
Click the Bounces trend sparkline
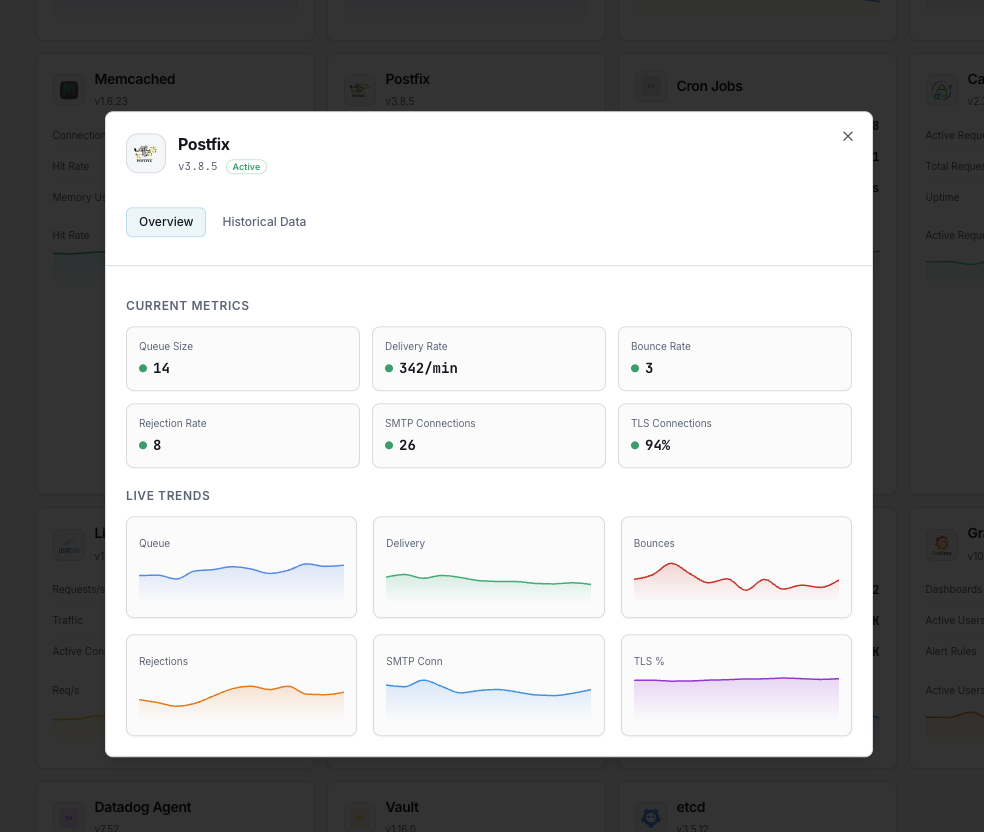[x=736, y=567]
